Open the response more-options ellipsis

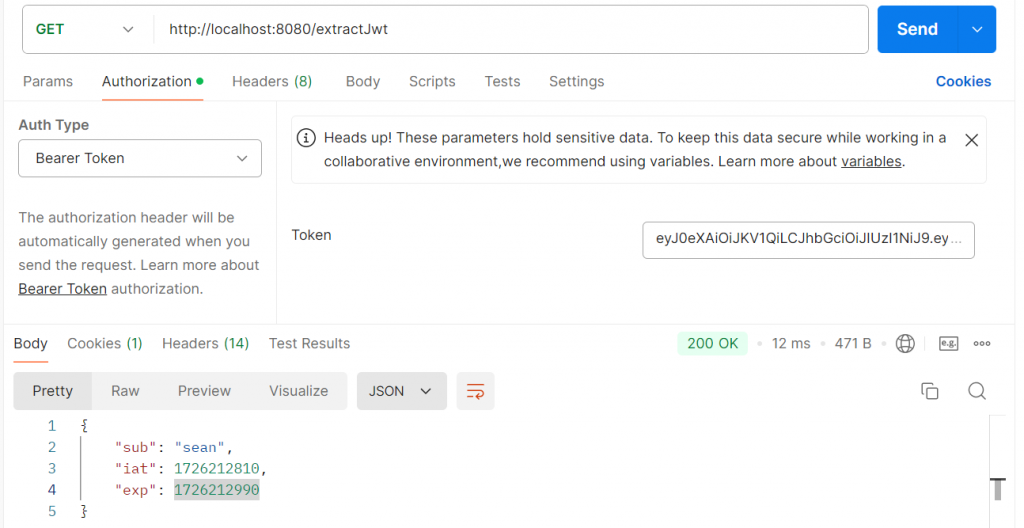982,343
